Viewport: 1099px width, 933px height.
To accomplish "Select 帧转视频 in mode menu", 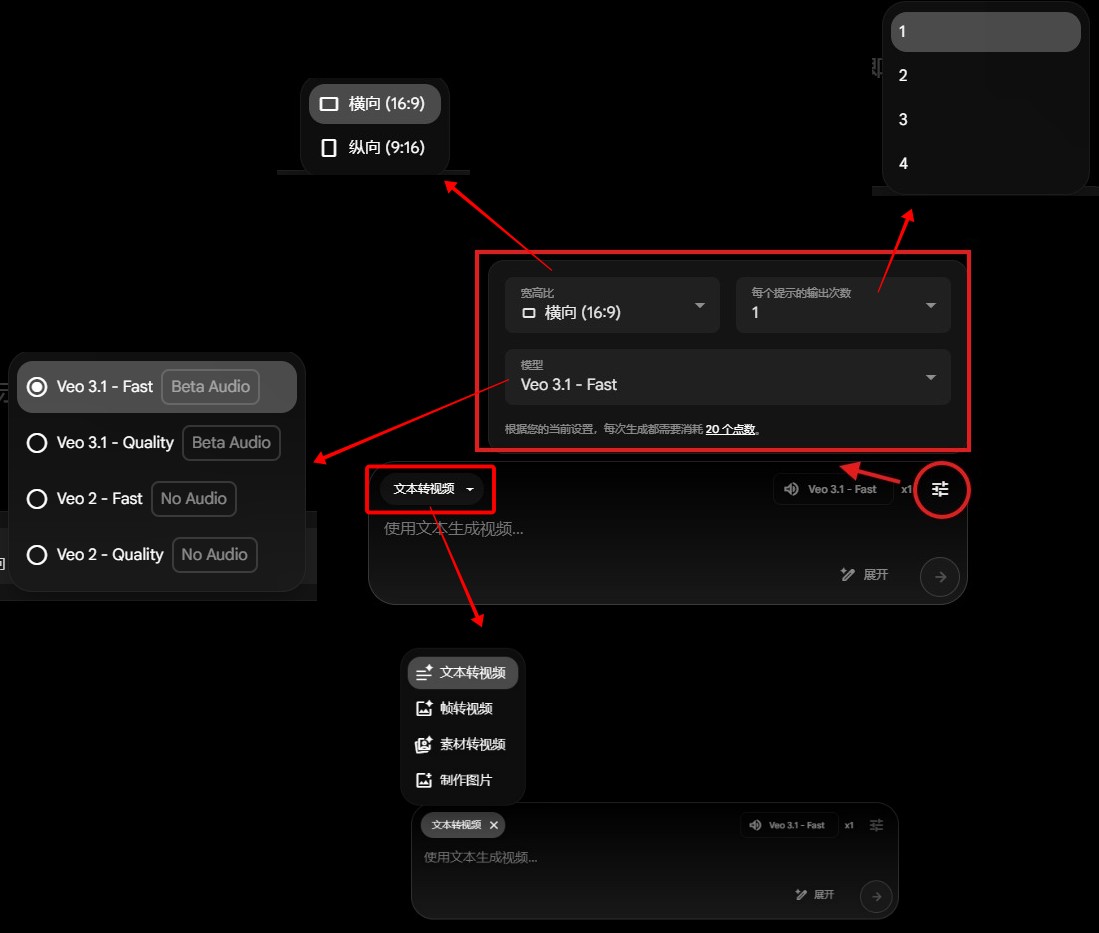I will coord(463,709).
